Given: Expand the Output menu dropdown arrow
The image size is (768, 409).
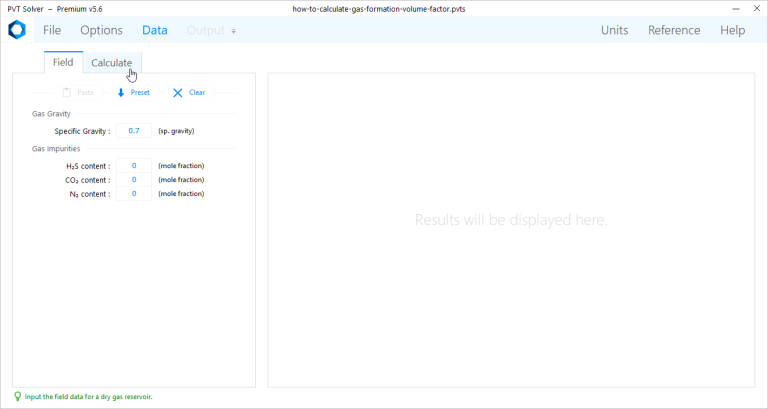Looking at the screenshot, I should pyautogui.click(x=234, y=31).
